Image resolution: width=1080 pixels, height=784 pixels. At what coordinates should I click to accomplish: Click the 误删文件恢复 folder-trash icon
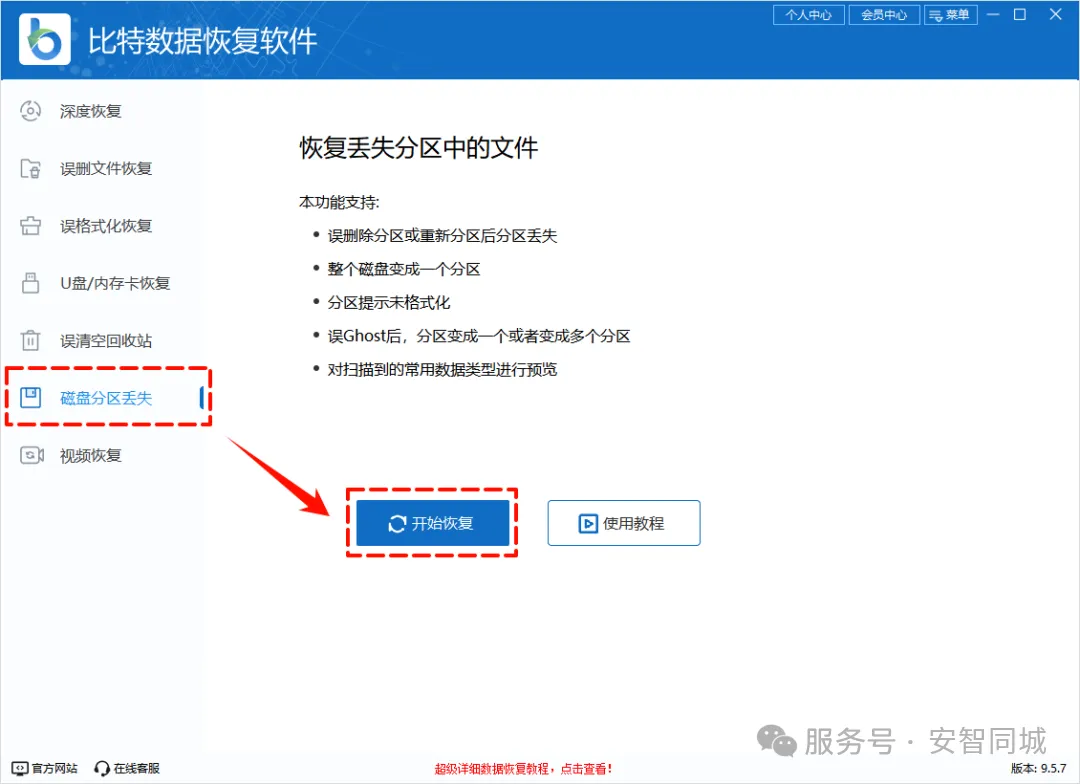coord(30,168)
